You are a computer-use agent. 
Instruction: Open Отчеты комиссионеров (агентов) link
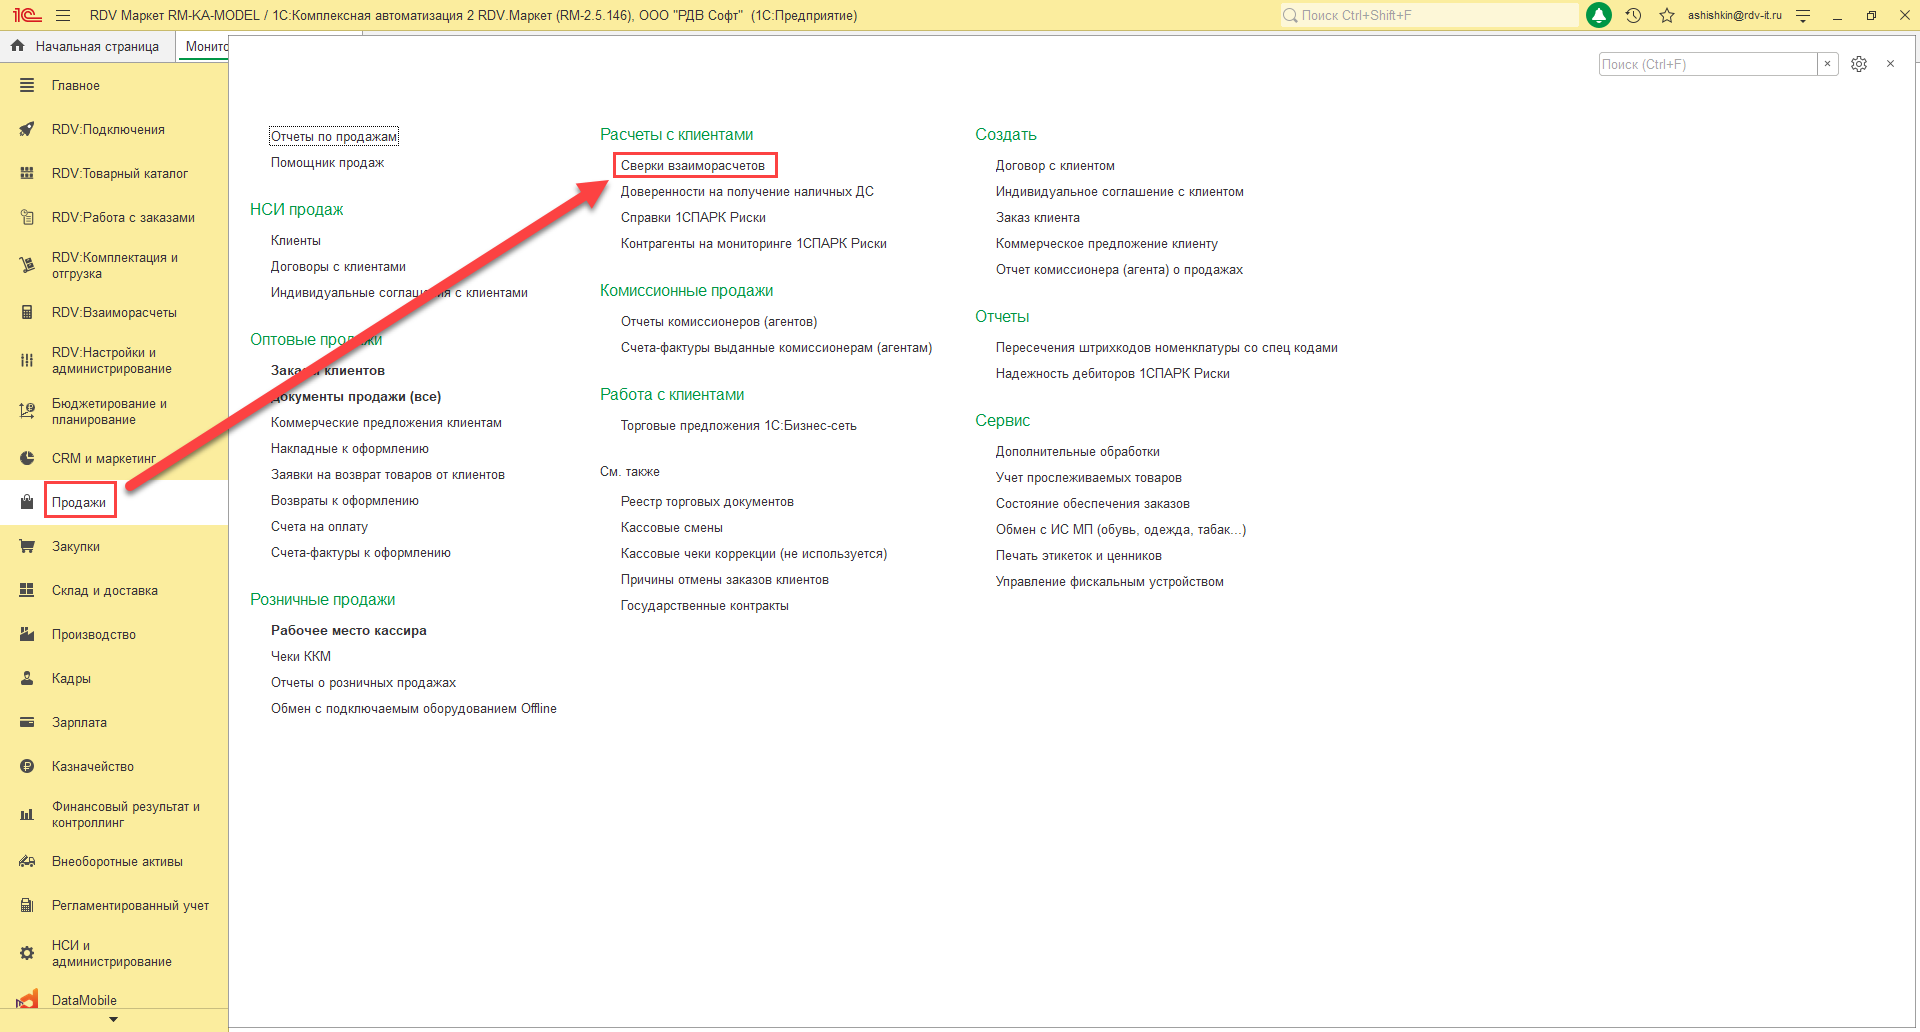pos(719,322)
